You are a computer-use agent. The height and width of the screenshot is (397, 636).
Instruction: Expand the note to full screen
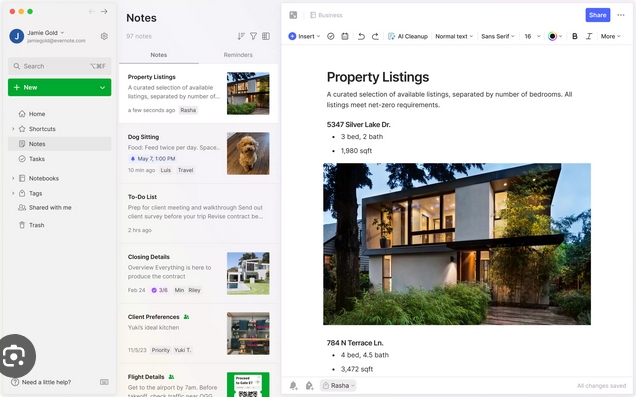tap(293, 15)
